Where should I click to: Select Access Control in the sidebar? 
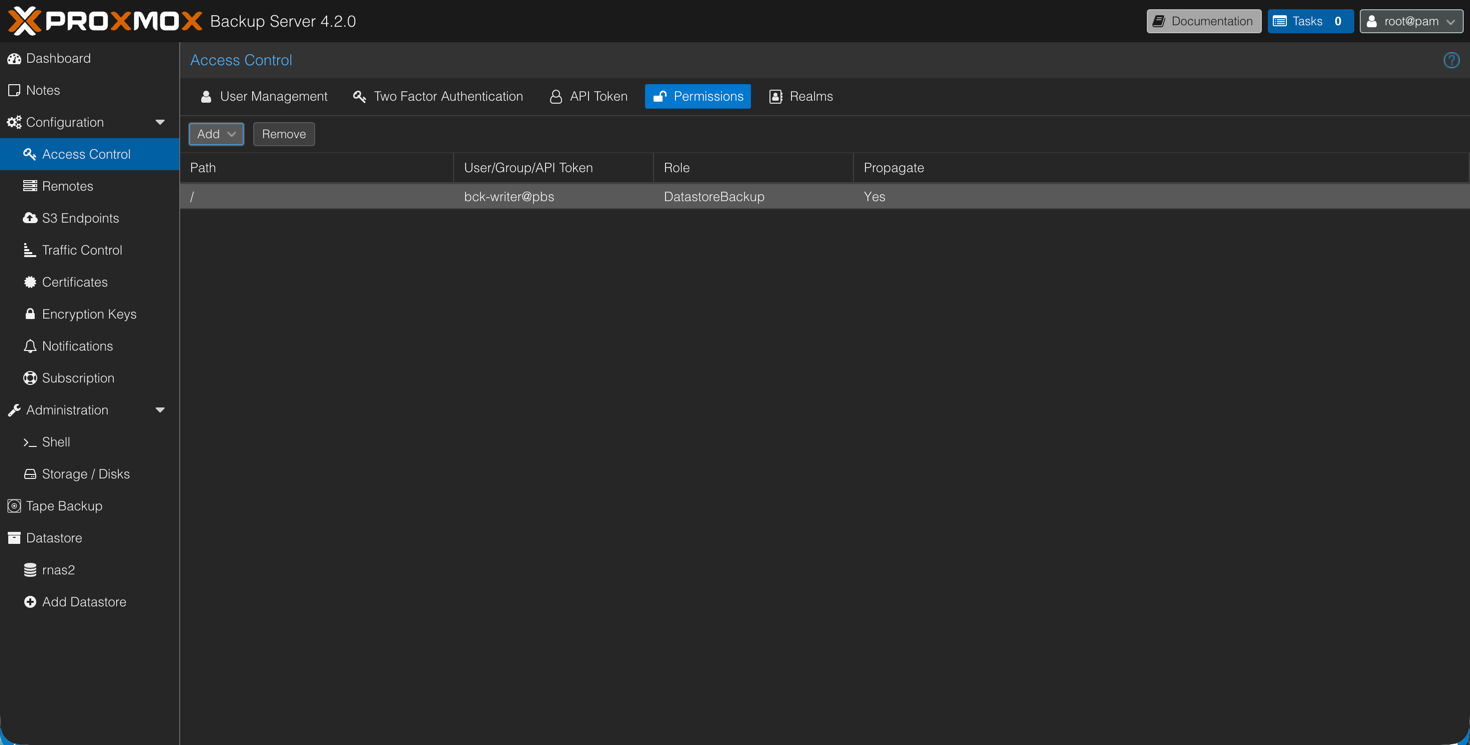(89, 154)
